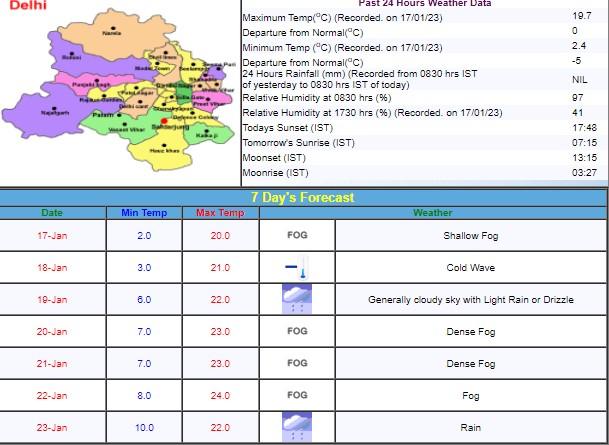Select the FOG icon for 22-Jan
The height and width of the screenshot is (445, 609).
[x=297, y=395]
